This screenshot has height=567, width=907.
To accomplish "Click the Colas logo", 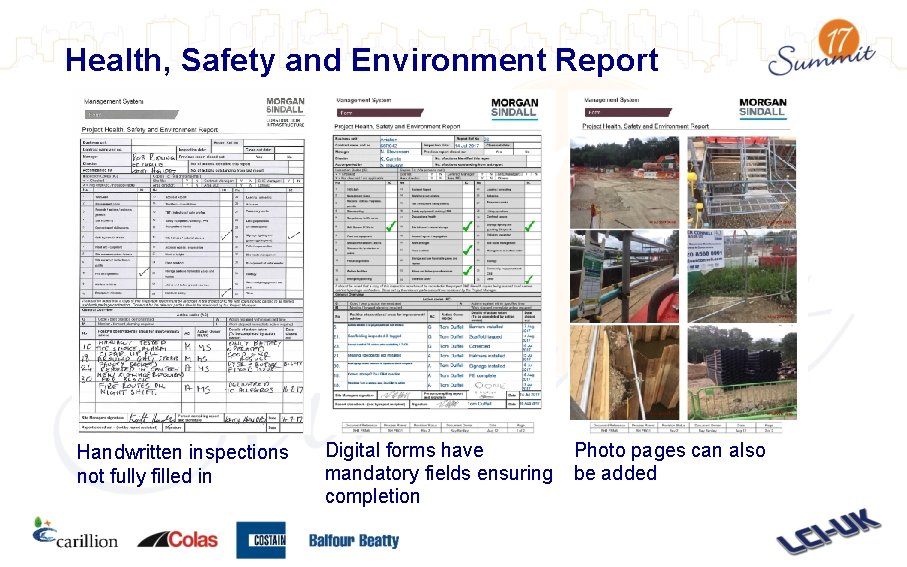I will pyautogui.click(x=178, y=539).
